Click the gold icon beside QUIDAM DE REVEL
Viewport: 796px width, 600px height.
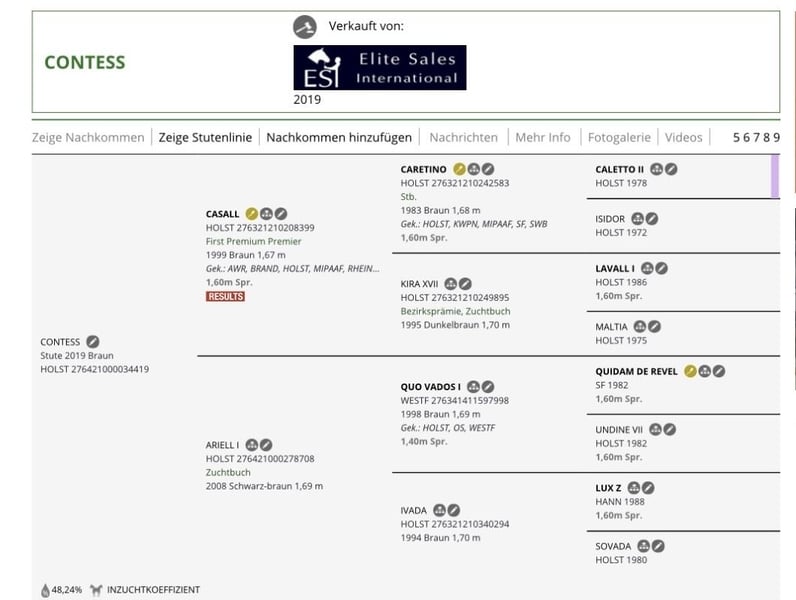click(x=690, y=372)
